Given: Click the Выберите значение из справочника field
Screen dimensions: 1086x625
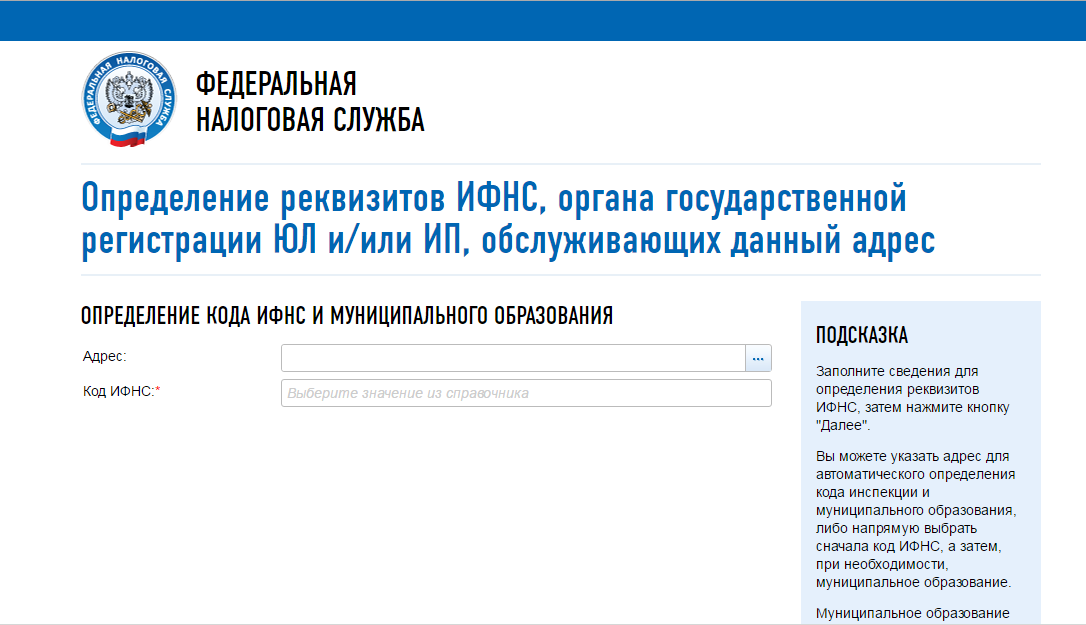Looking at the screenshot, I should coord(525,392).
